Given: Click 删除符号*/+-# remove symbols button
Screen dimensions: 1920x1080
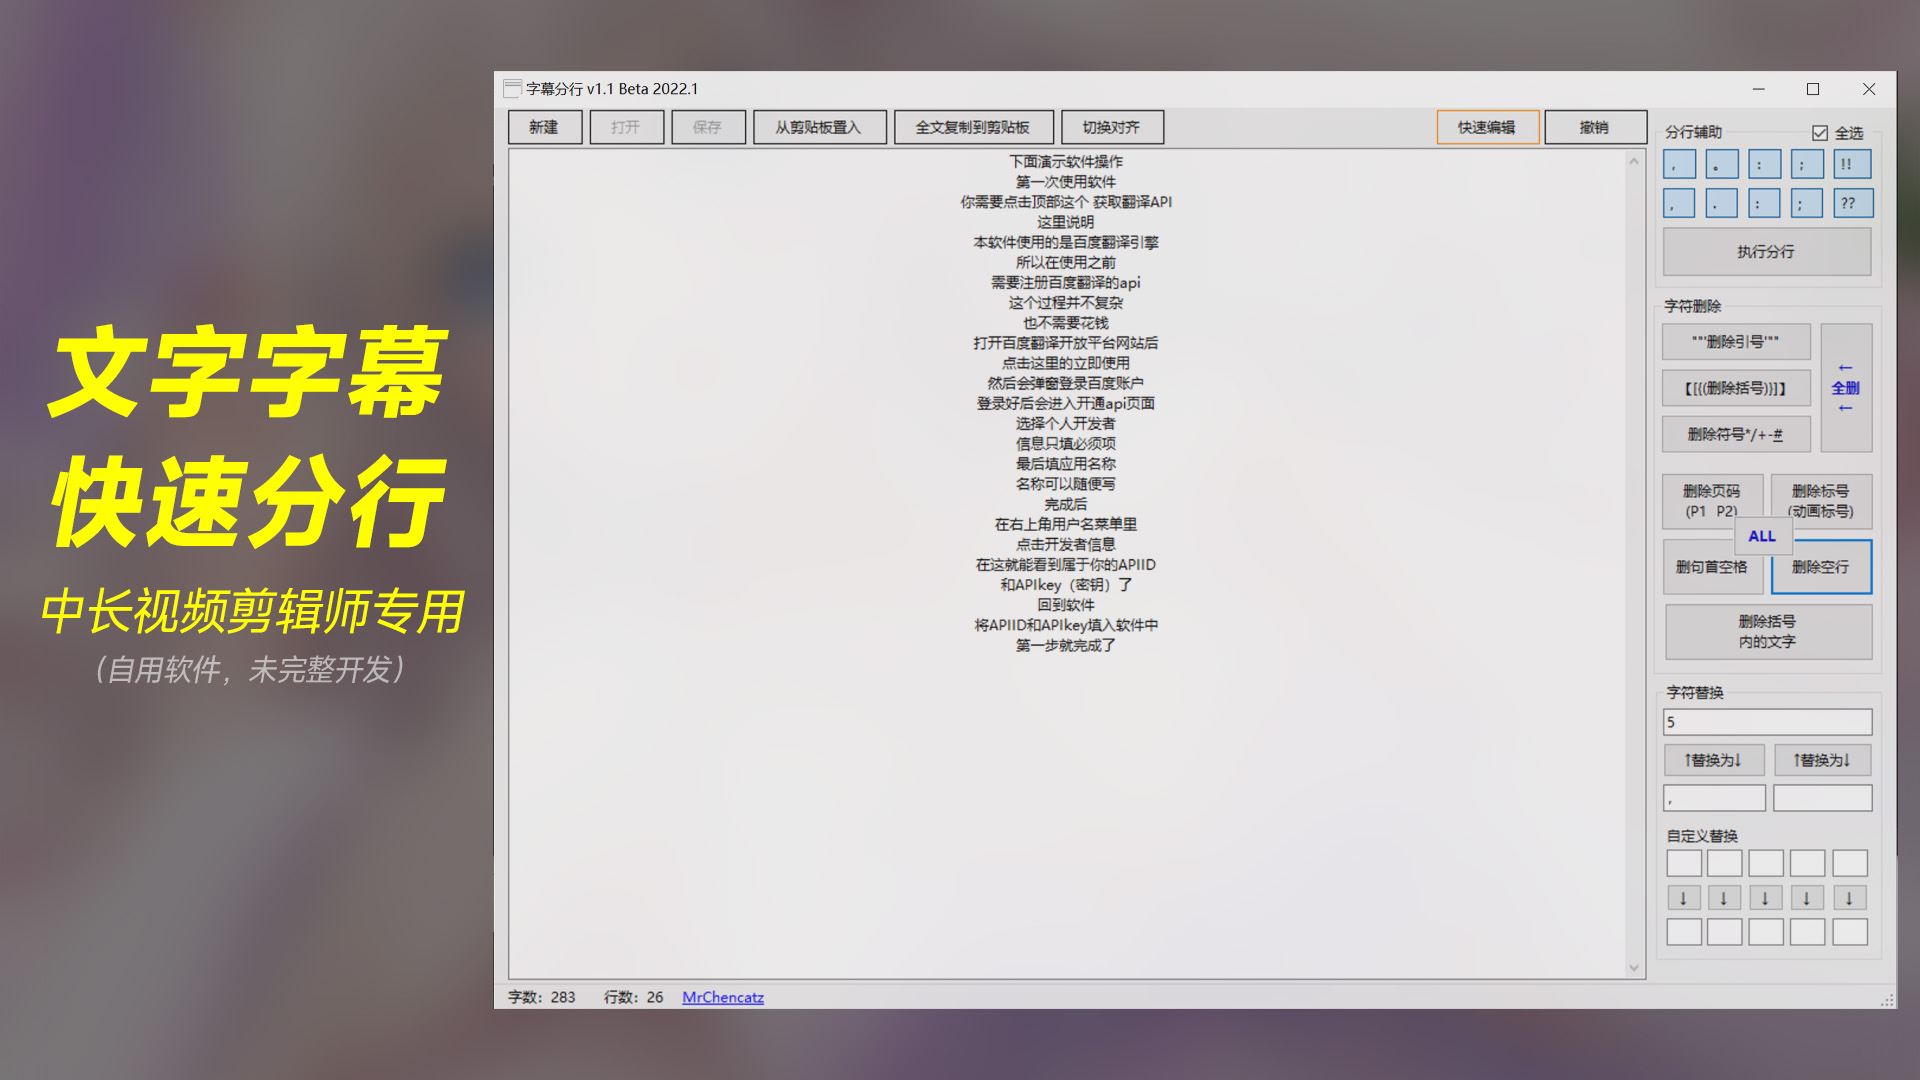Looking at the screenshot, I should click(1736, 434).
